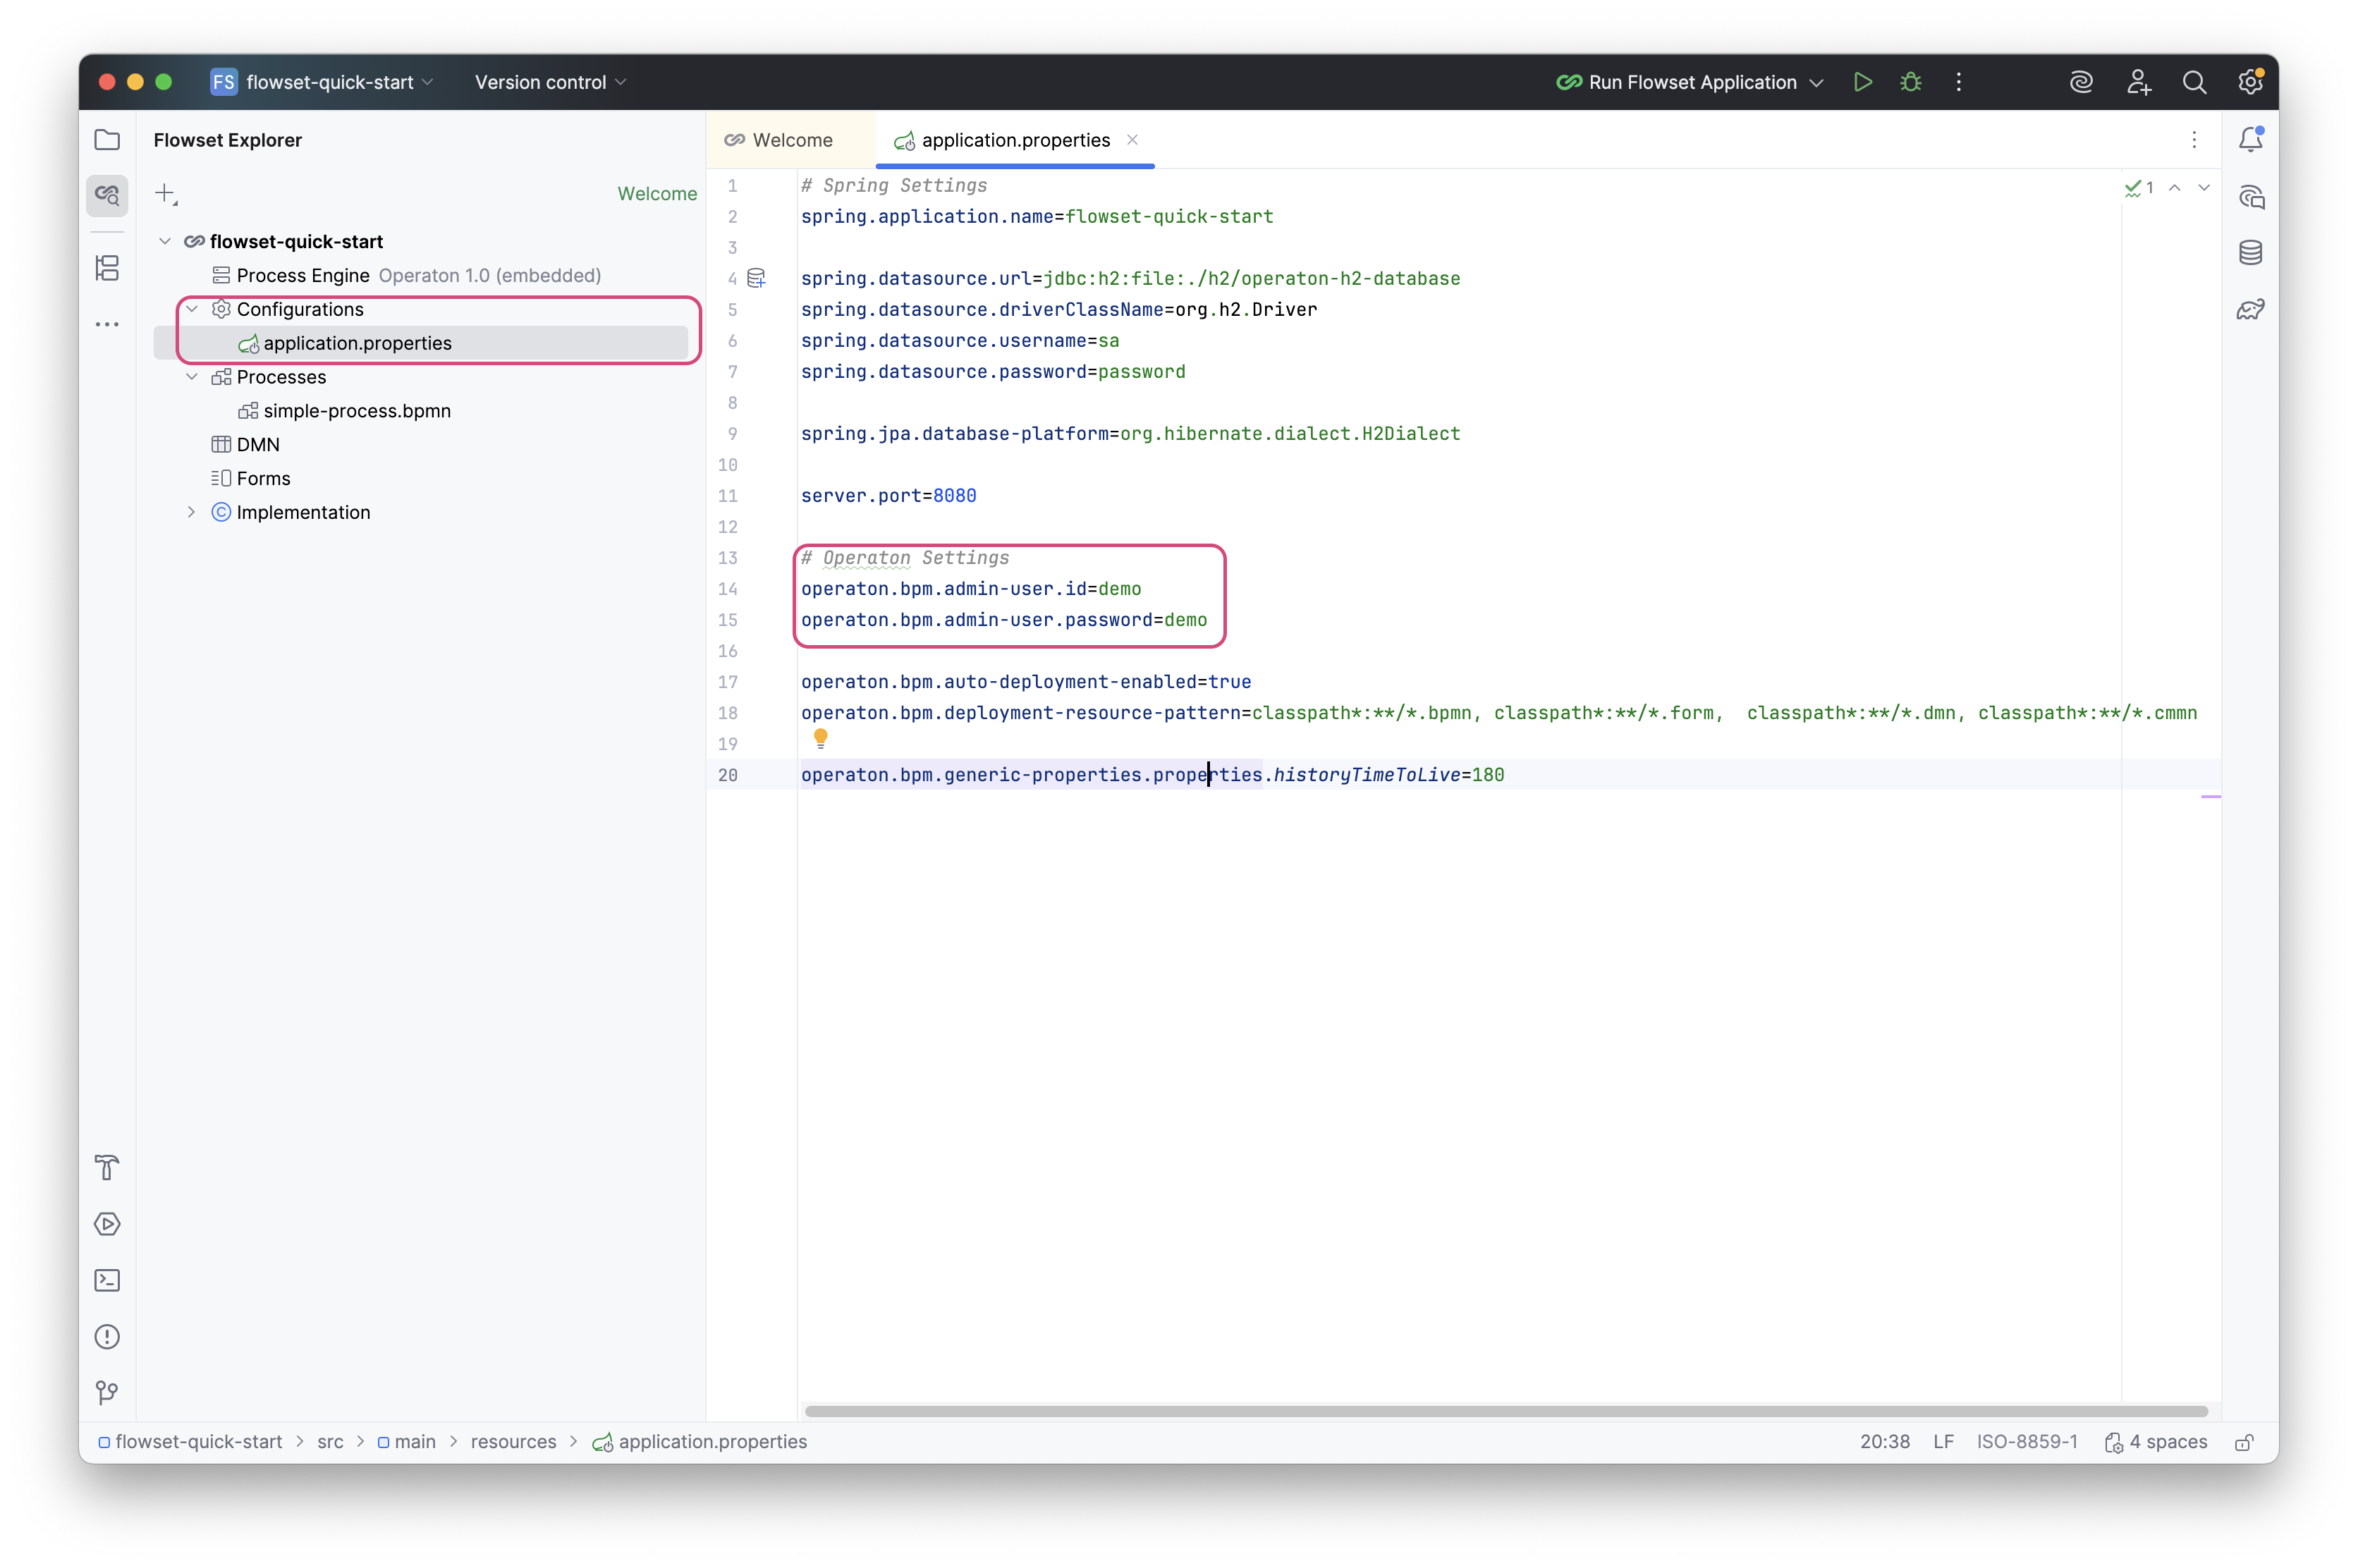Open the Services tool window

click(x=107, y=1224)
